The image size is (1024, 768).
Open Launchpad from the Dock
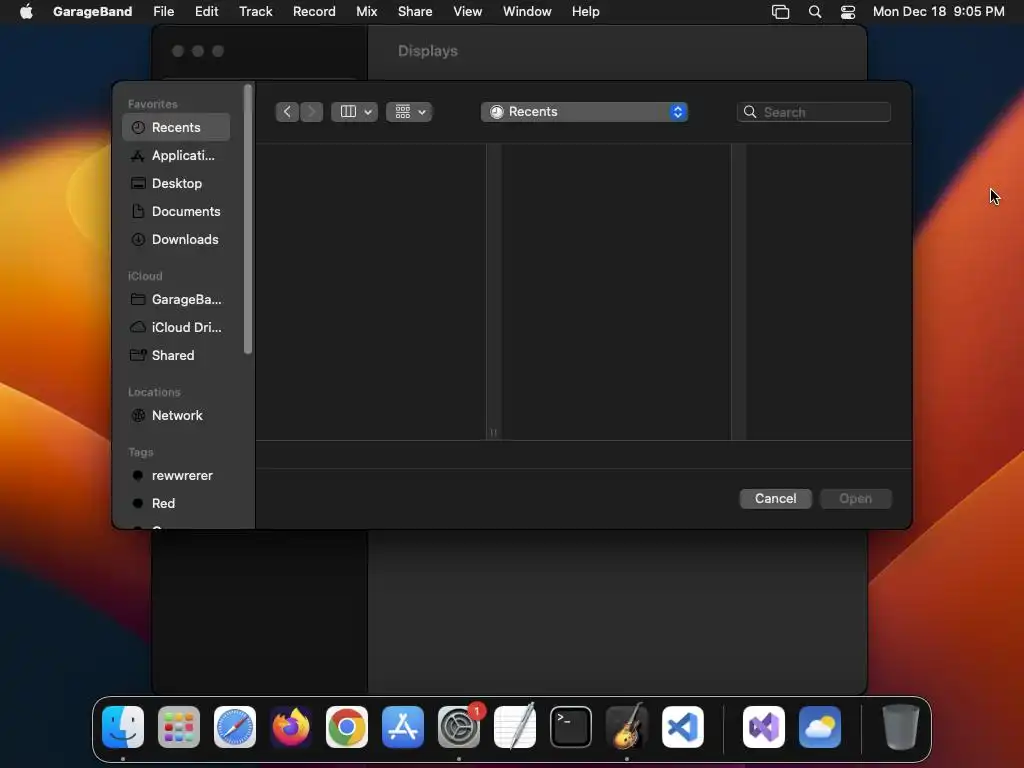(179, 727)
